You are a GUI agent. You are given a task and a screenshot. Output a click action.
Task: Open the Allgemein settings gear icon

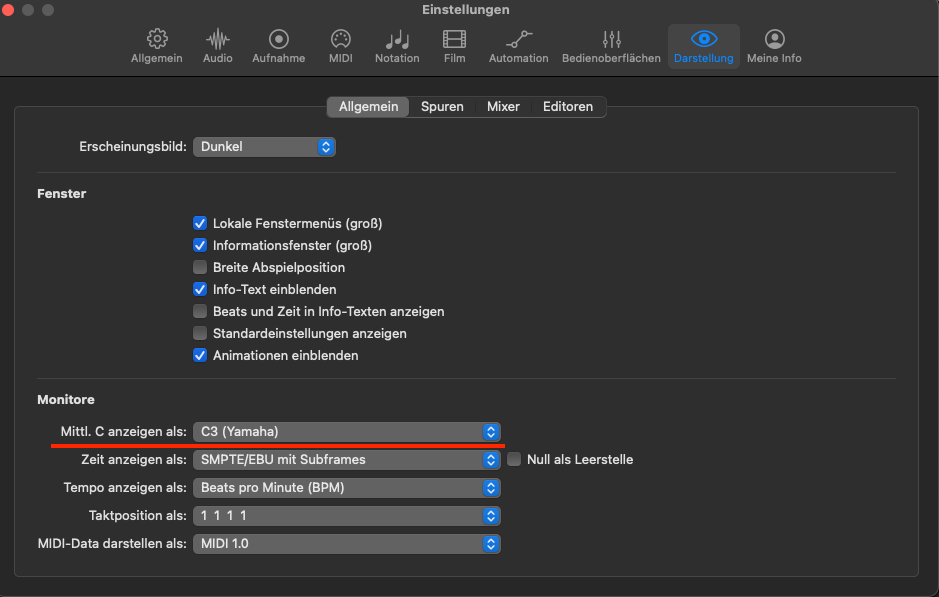[156, 46]
